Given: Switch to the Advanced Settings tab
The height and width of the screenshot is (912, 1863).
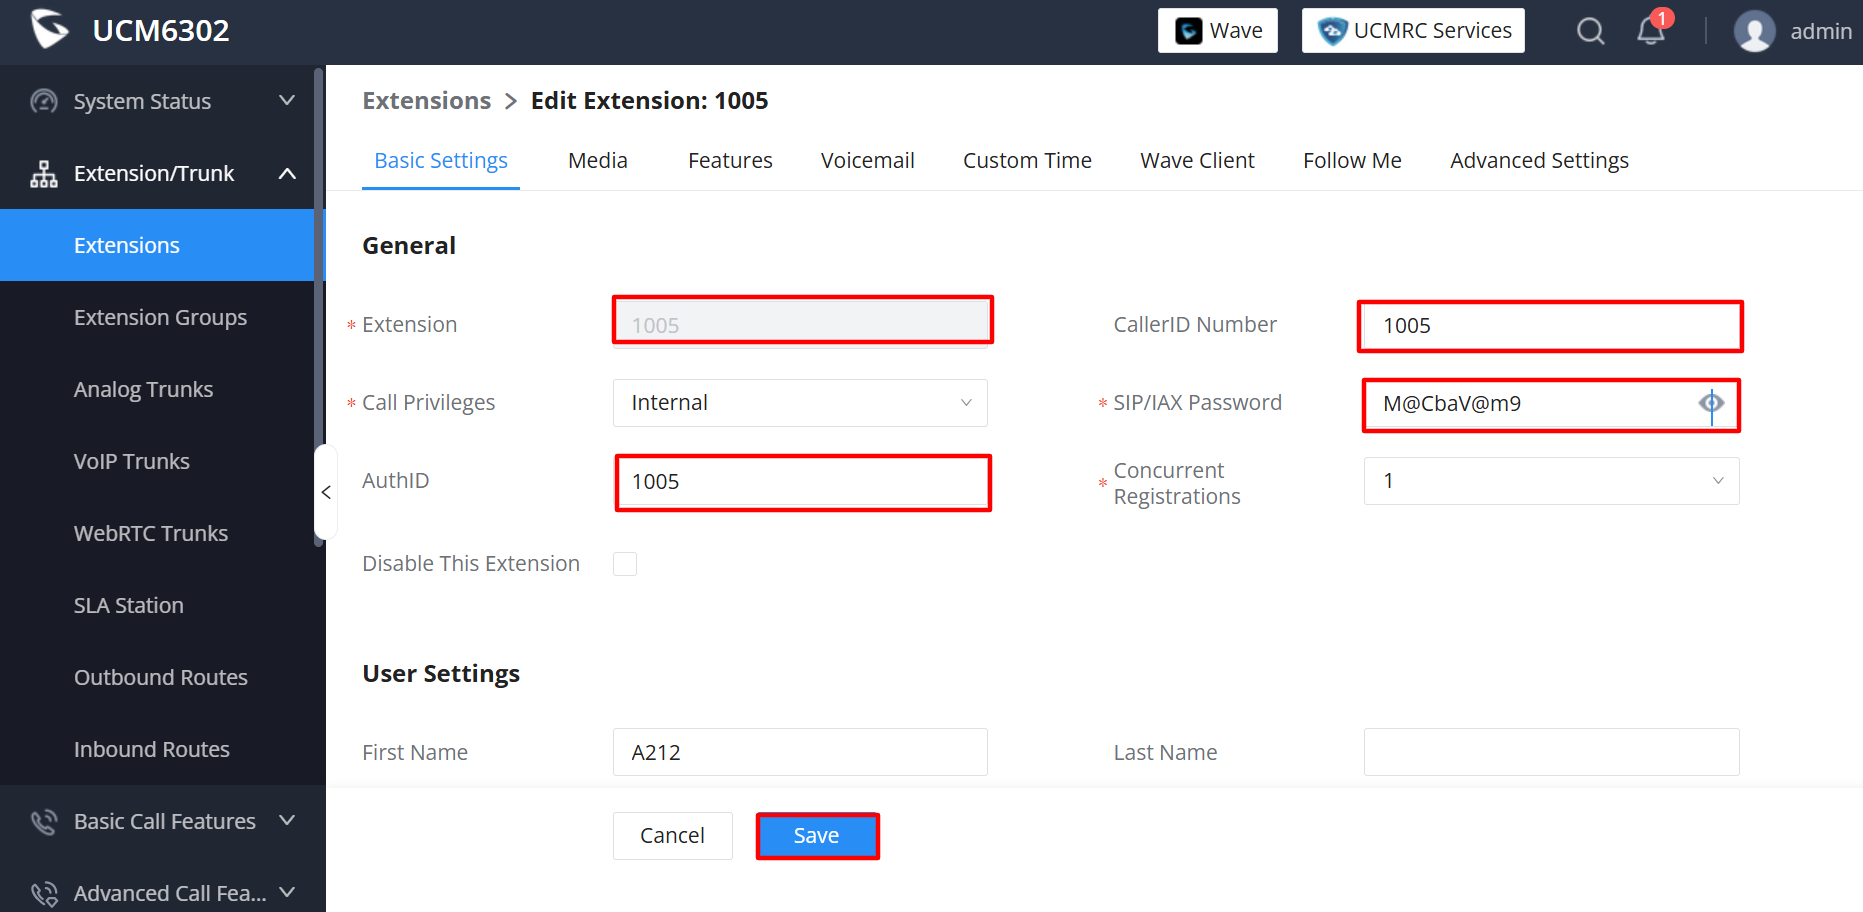Looking at the screenshot, I should coord(1539,161).
